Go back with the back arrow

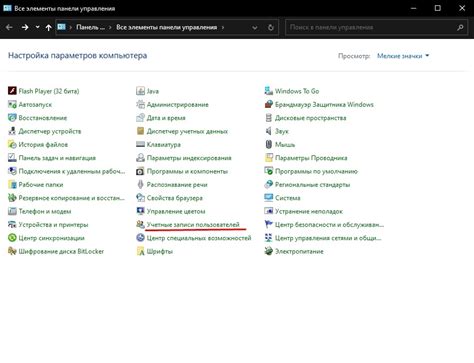tap(9, 27)
